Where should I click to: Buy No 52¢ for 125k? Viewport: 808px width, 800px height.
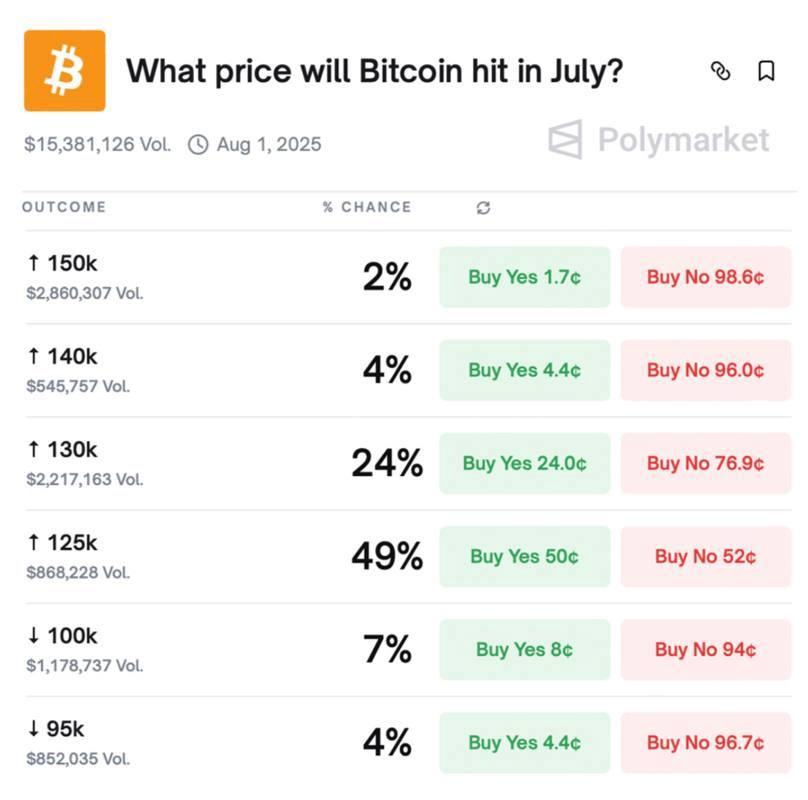coord(705,557)
